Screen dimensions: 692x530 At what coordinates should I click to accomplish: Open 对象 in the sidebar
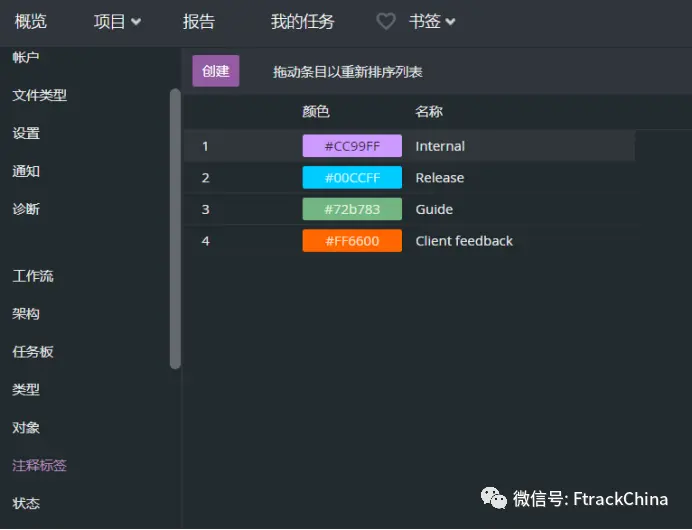click(x=26, y=427)
